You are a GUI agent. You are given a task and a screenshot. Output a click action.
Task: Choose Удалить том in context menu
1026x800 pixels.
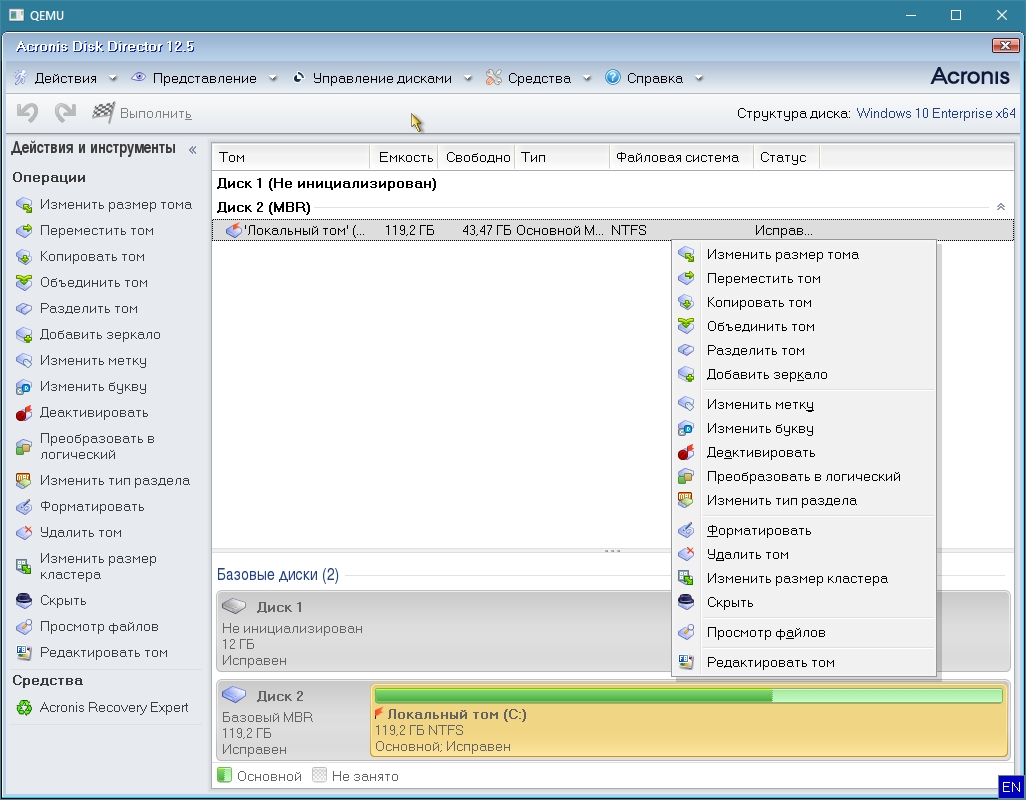point(804,555)
